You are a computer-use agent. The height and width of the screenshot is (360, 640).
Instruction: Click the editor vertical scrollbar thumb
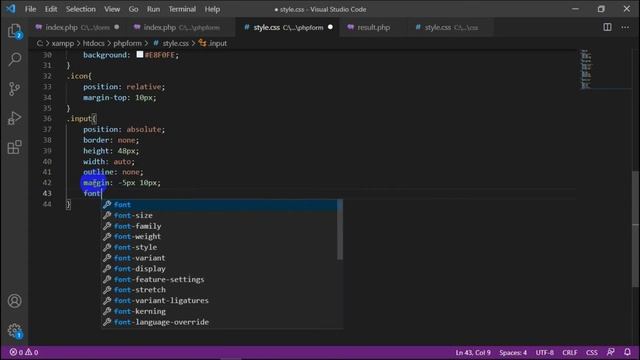(x=636, y=228)
